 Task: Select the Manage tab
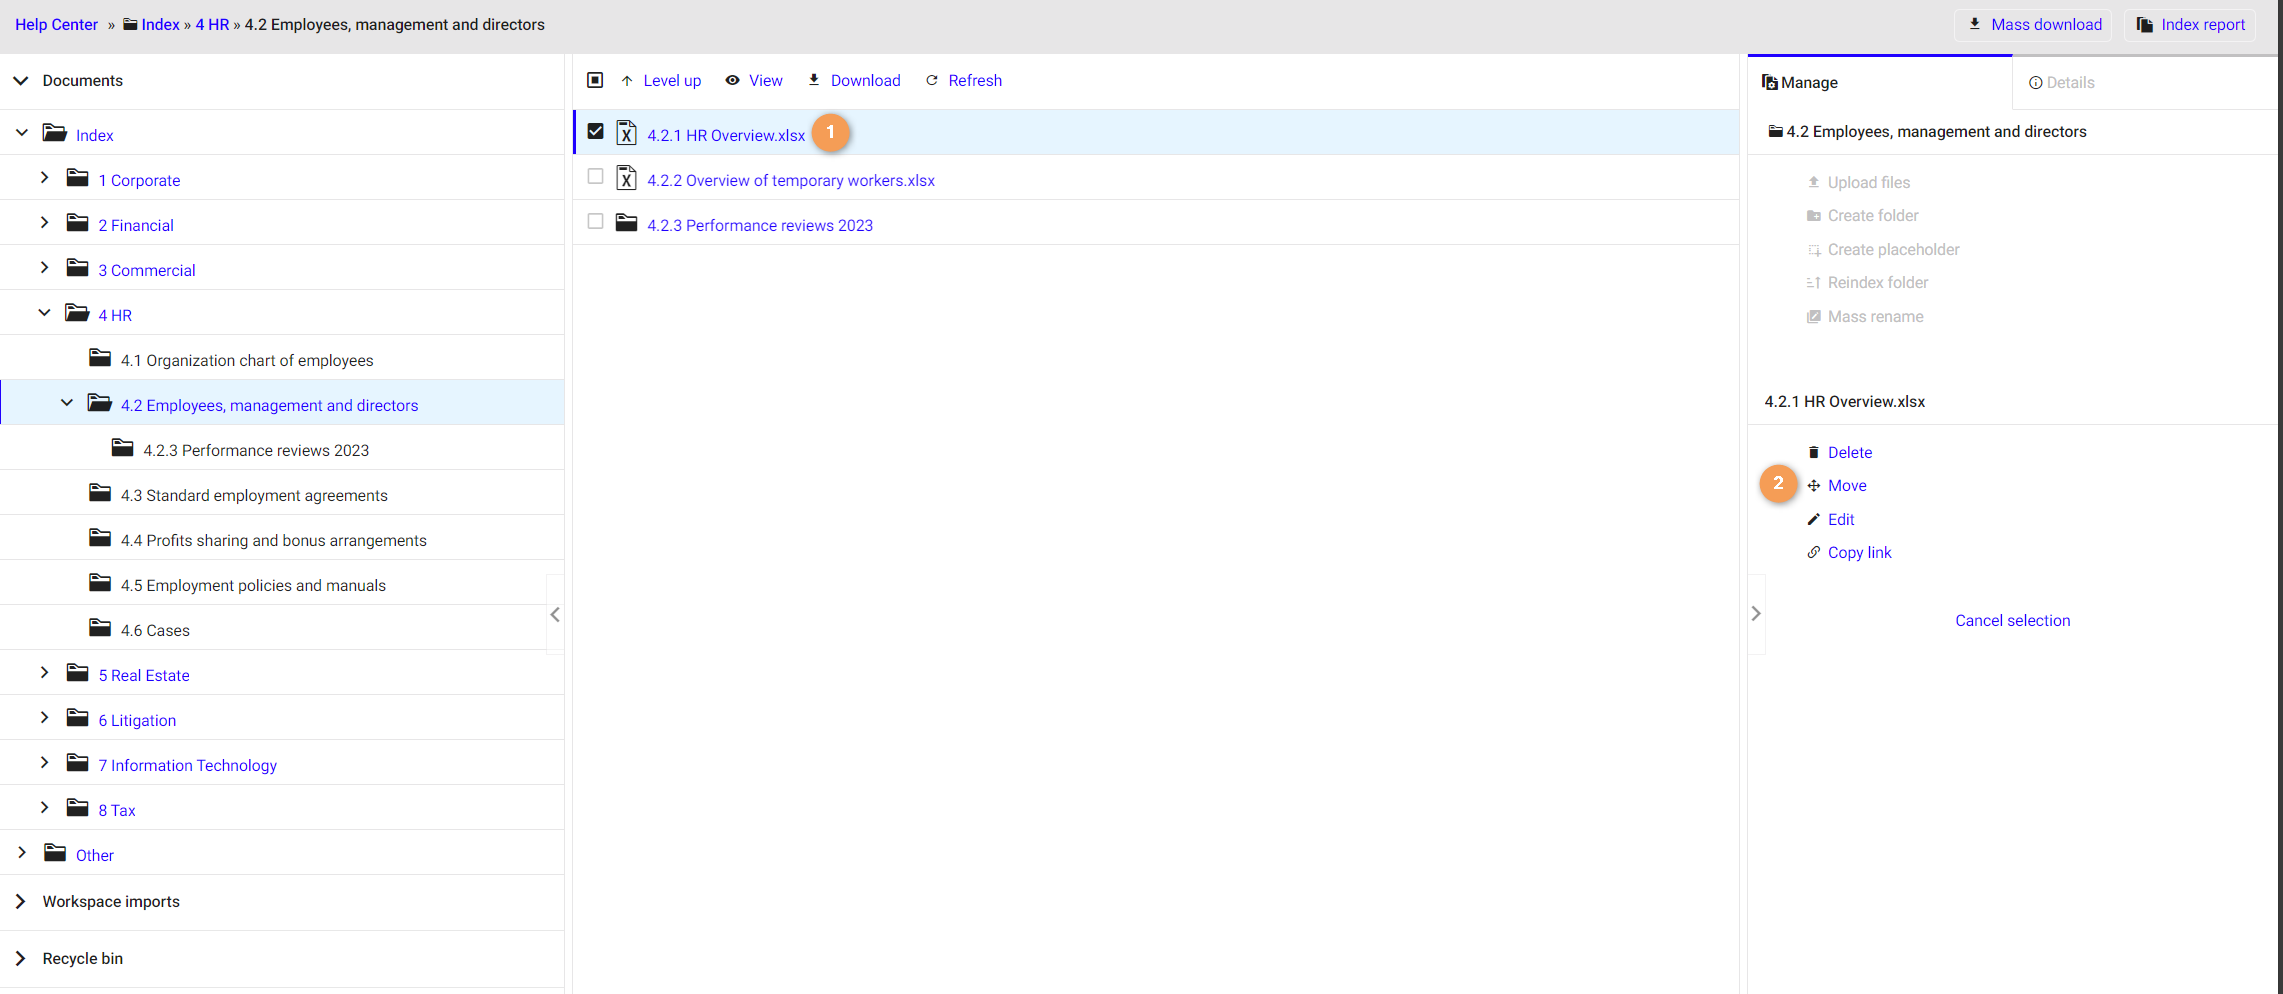(1800, 83)
